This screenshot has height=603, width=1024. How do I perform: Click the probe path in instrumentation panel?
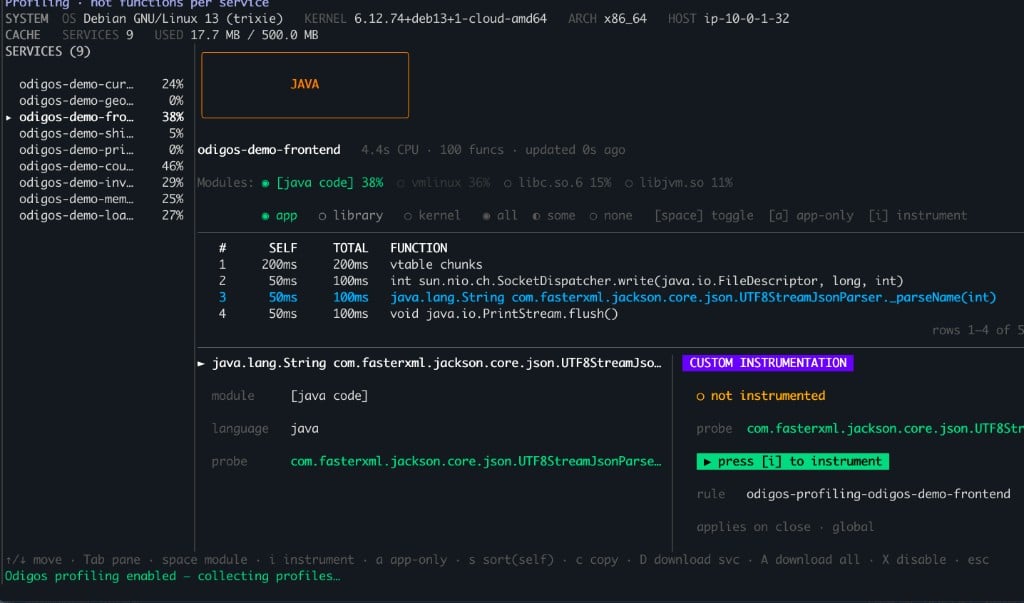click(x=885, y=429)
